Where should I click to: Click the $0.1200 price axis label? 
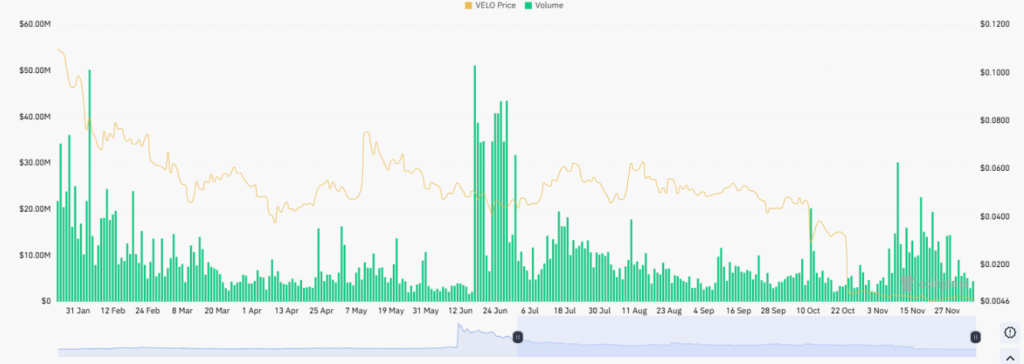(995, 24)
